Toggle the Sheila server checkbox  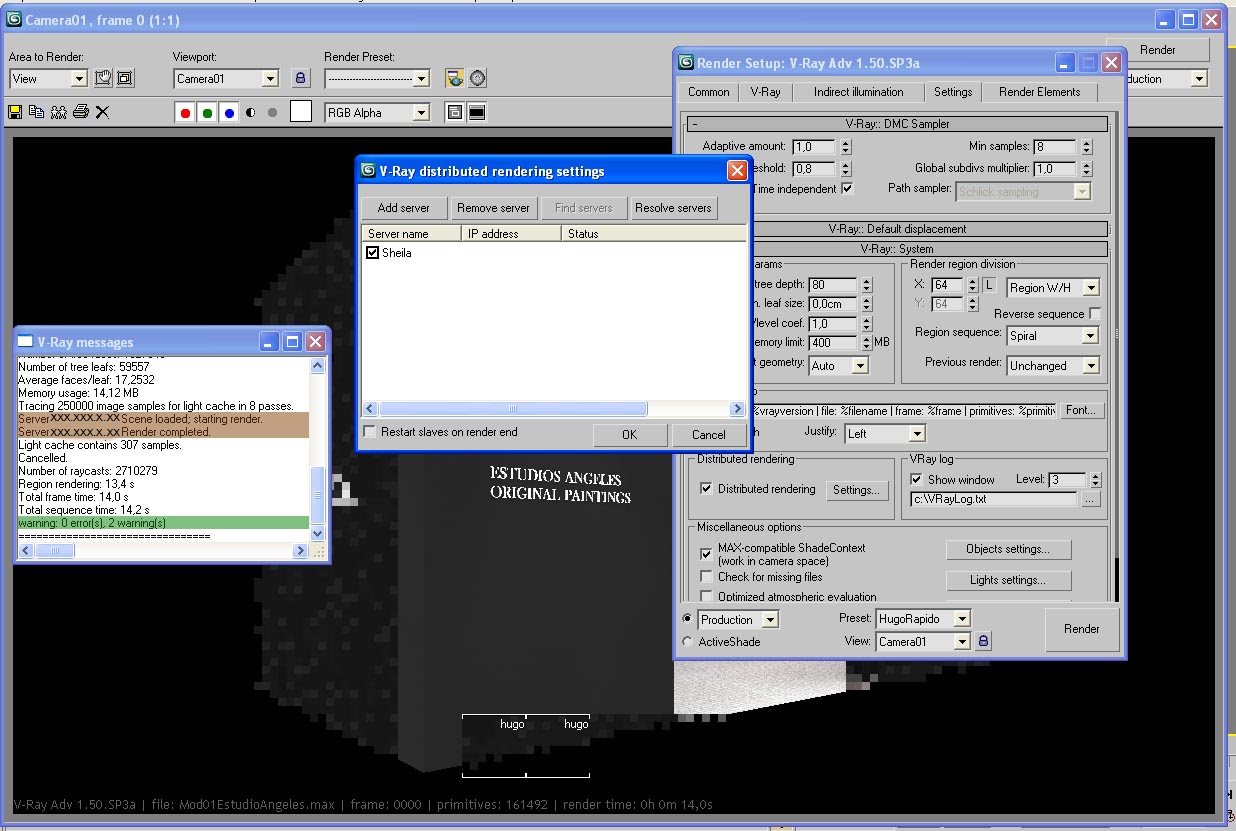tap(373, 254)
